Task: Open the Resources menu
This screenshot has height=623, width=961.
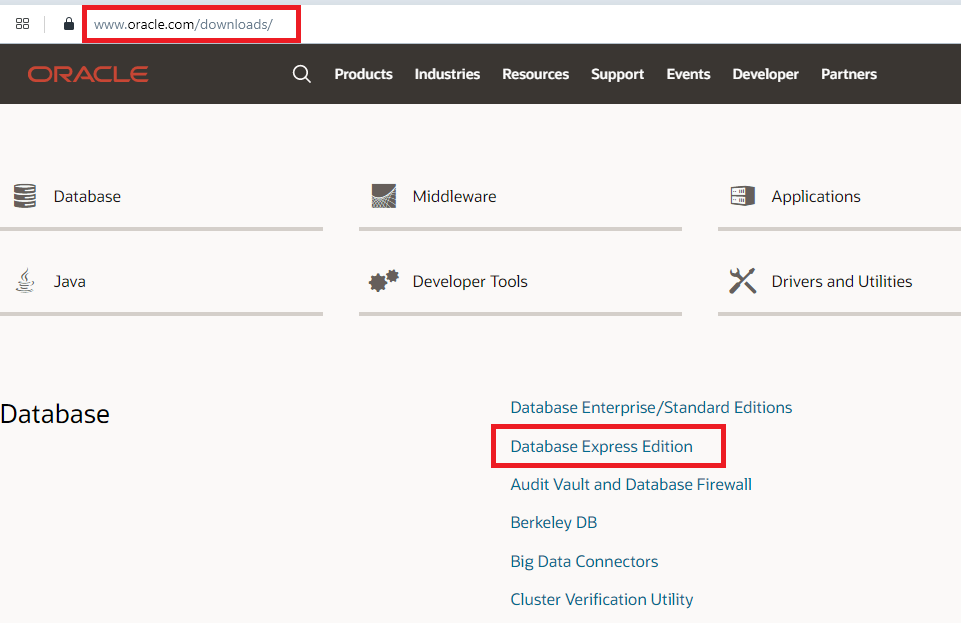Action: [536, 74]
